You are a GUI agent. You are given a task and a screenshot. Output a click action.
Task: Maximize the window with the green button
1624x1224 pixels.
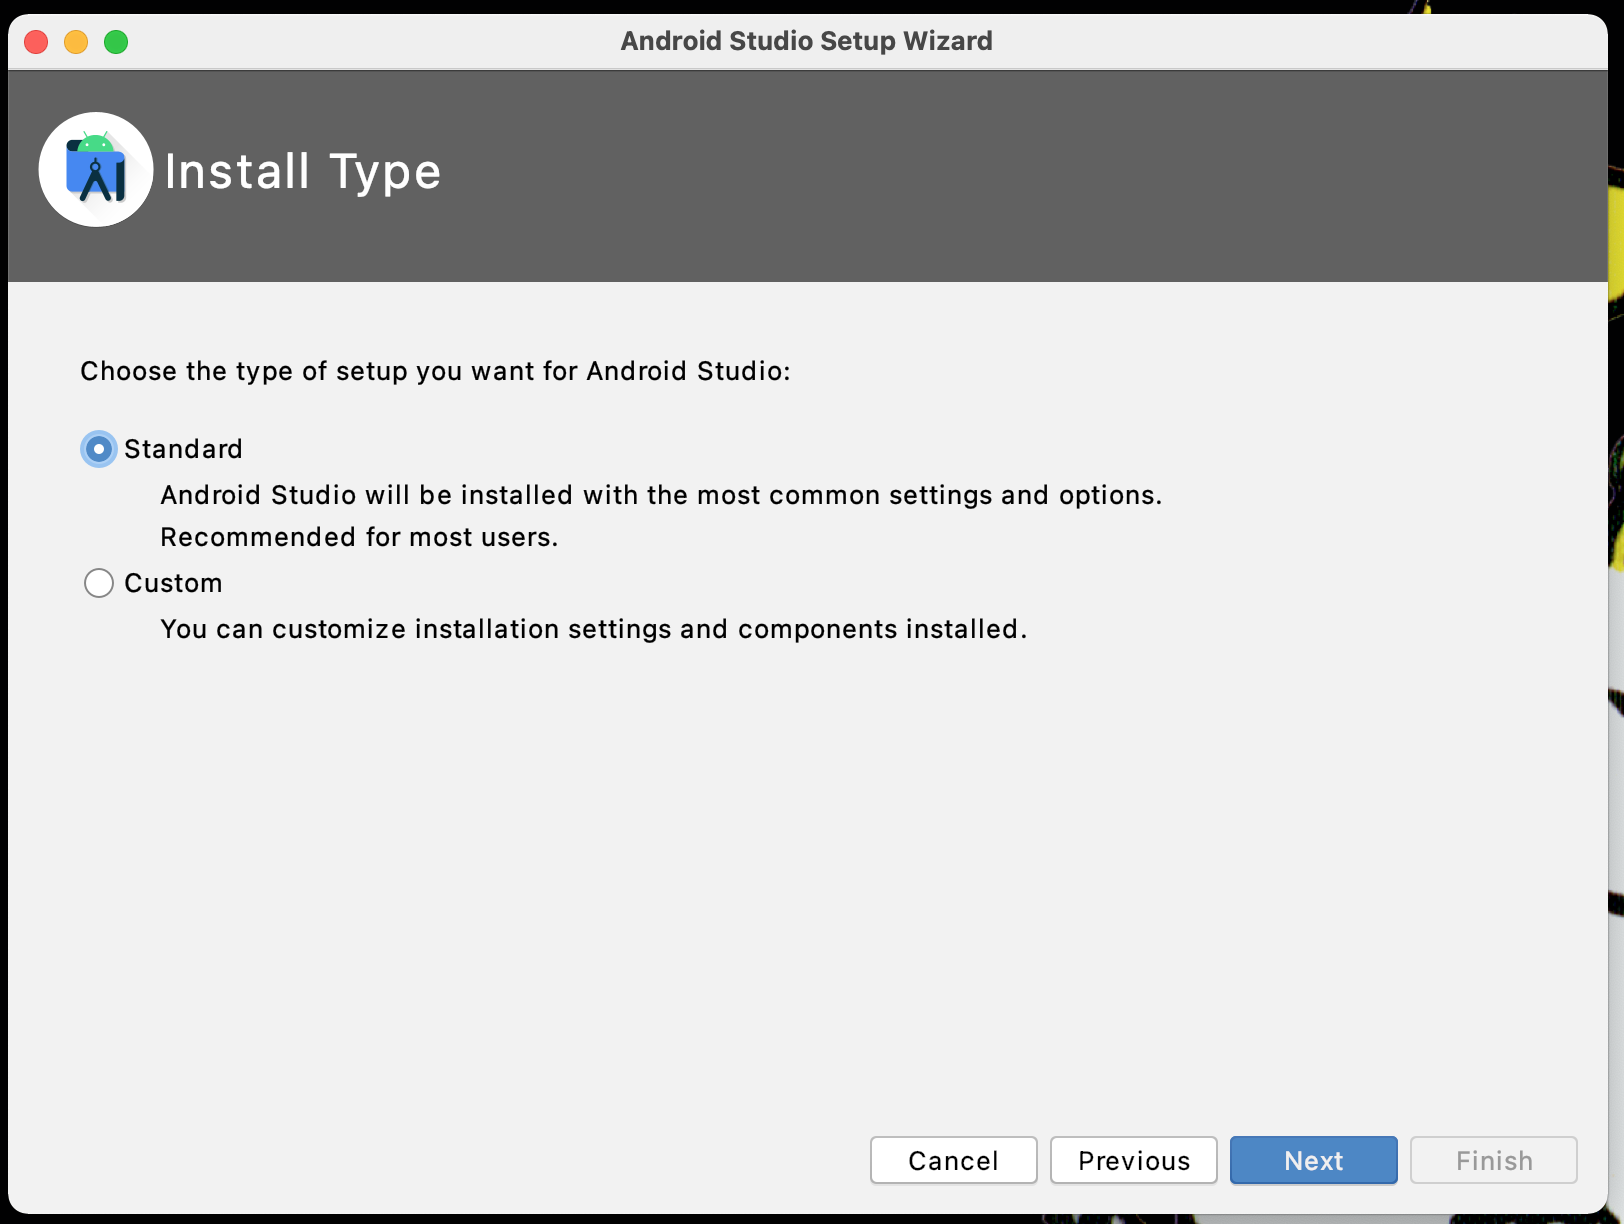pos(116,42)
